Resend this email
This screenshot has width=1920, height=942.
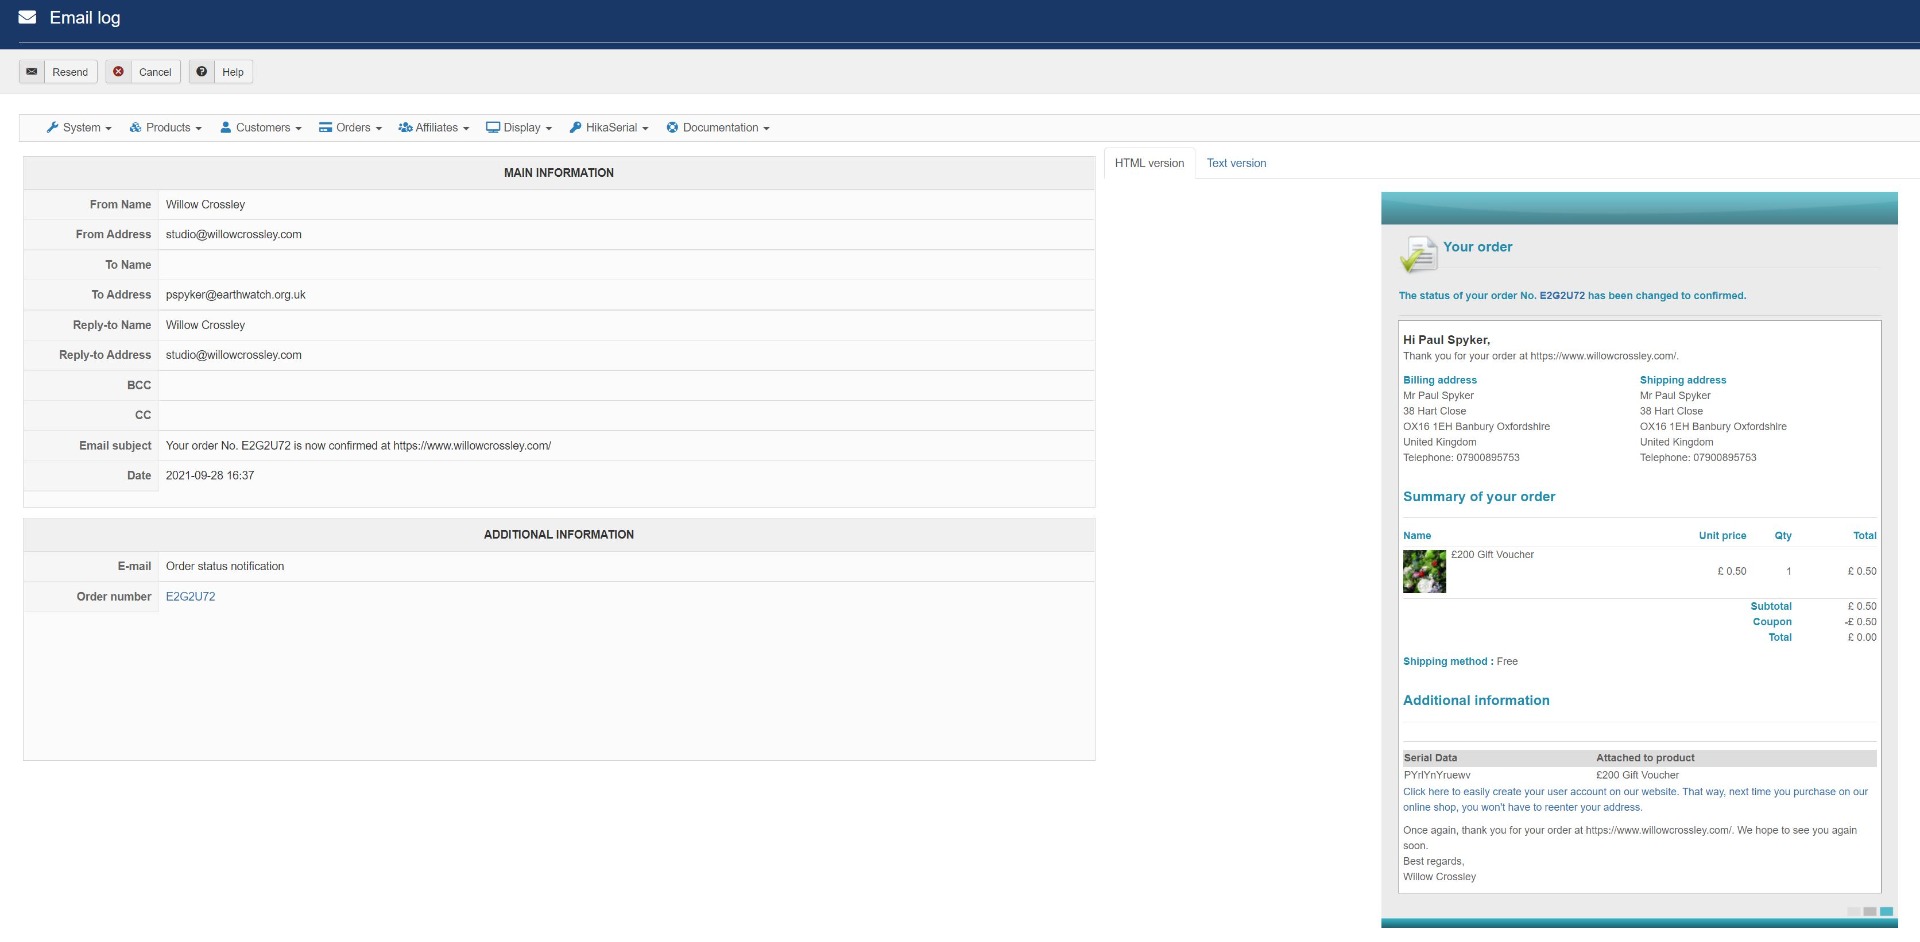pyautogui.click(x=58, y=72)
